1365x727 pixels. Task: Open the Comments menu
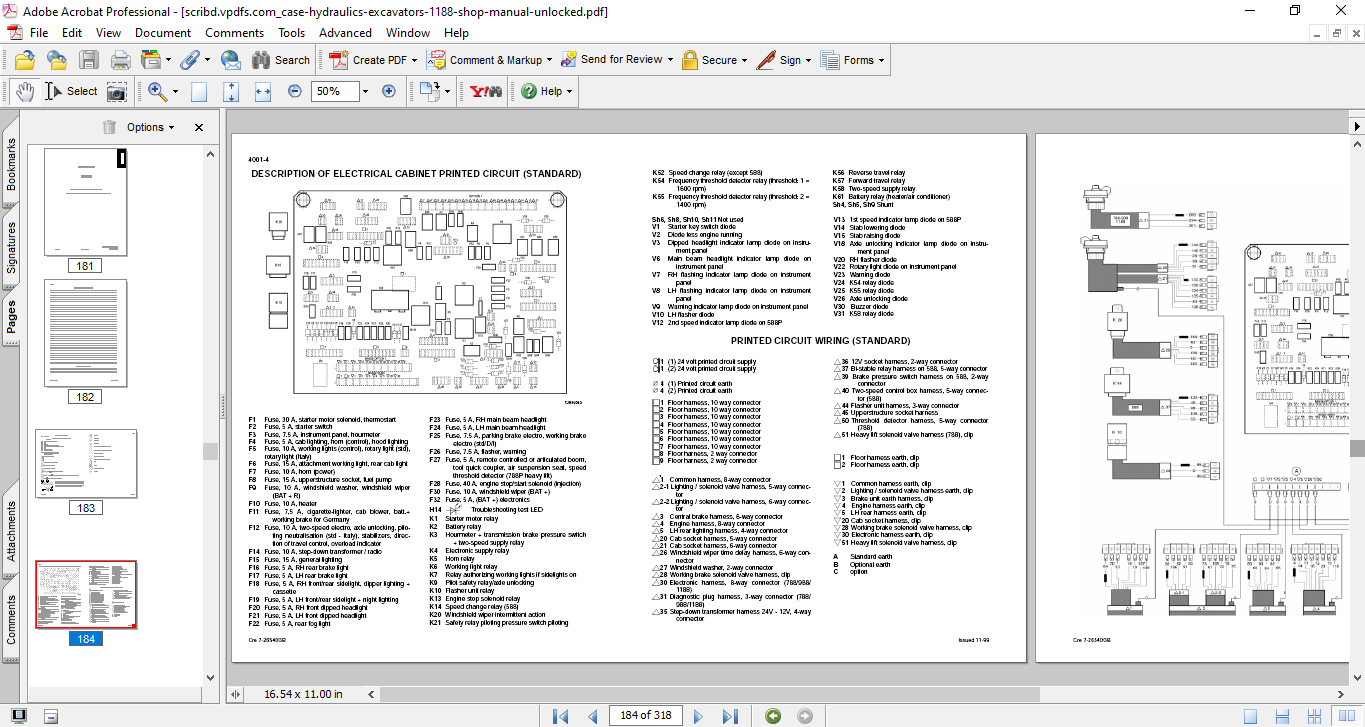[234, 32]
